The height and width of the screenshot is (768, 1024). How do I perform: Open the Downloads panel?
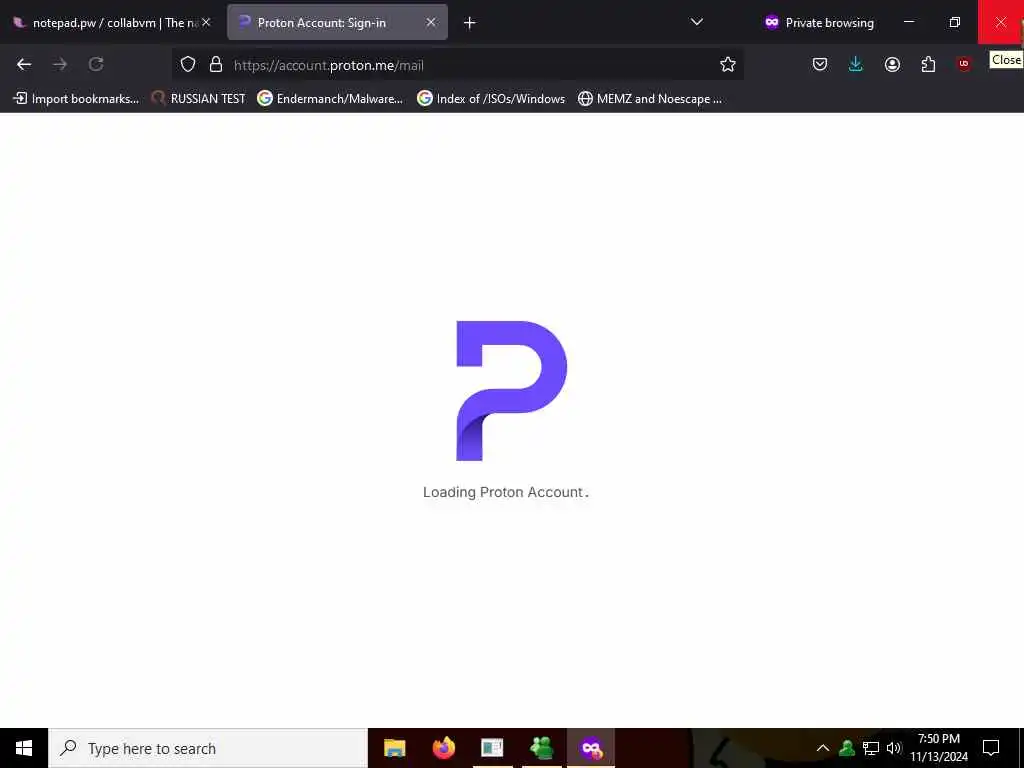click(x=856, y=64)
